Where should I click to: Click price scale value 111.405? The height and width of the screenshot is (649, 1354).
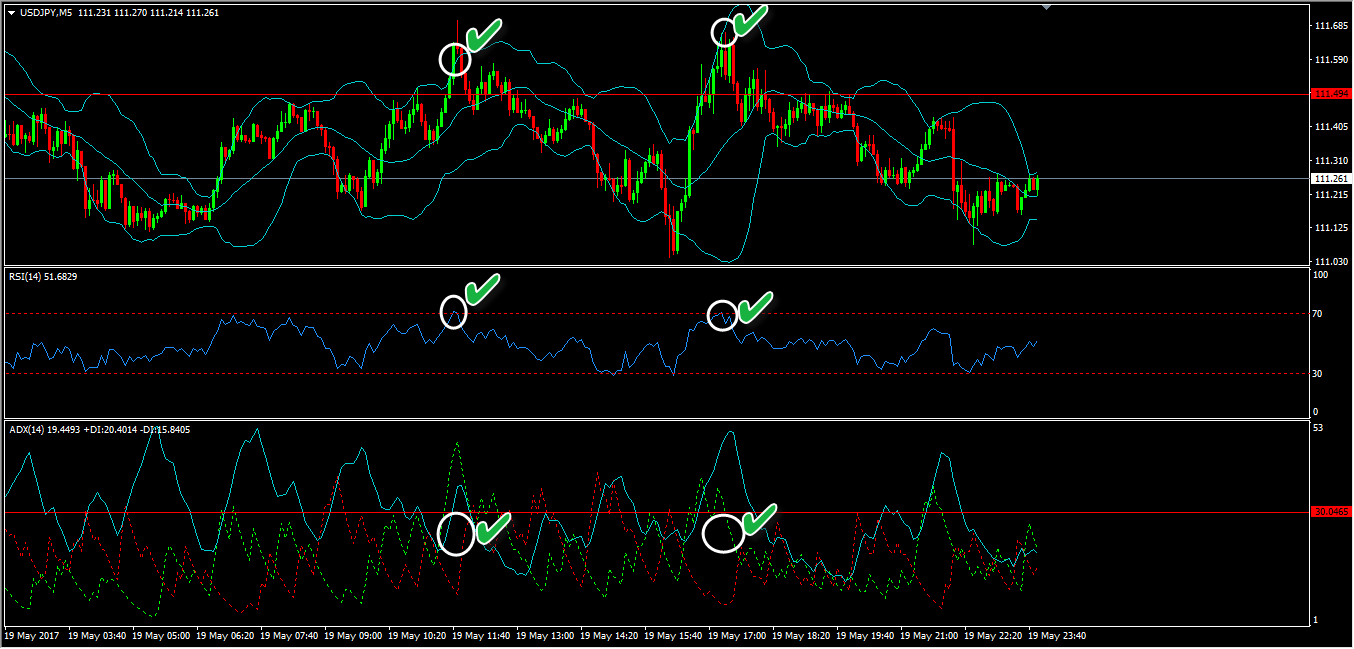[1331, 127]
